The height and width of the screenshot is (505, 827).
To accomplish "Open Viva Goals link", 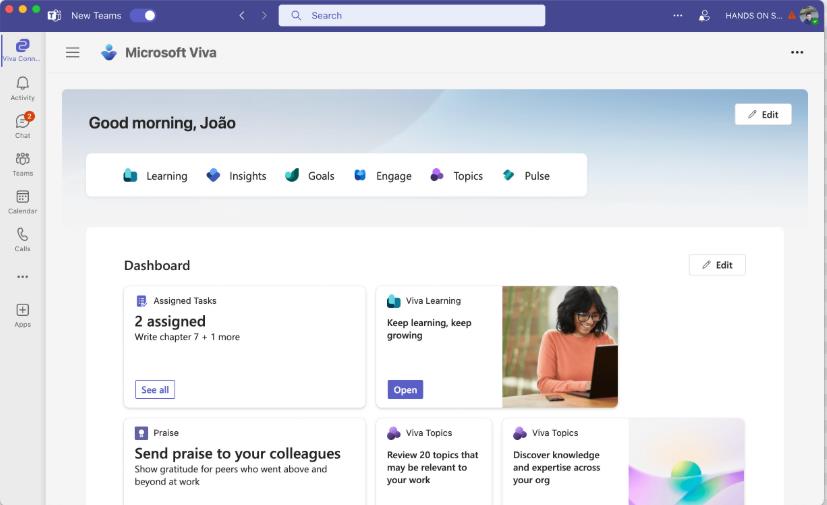I will [310, 176].
